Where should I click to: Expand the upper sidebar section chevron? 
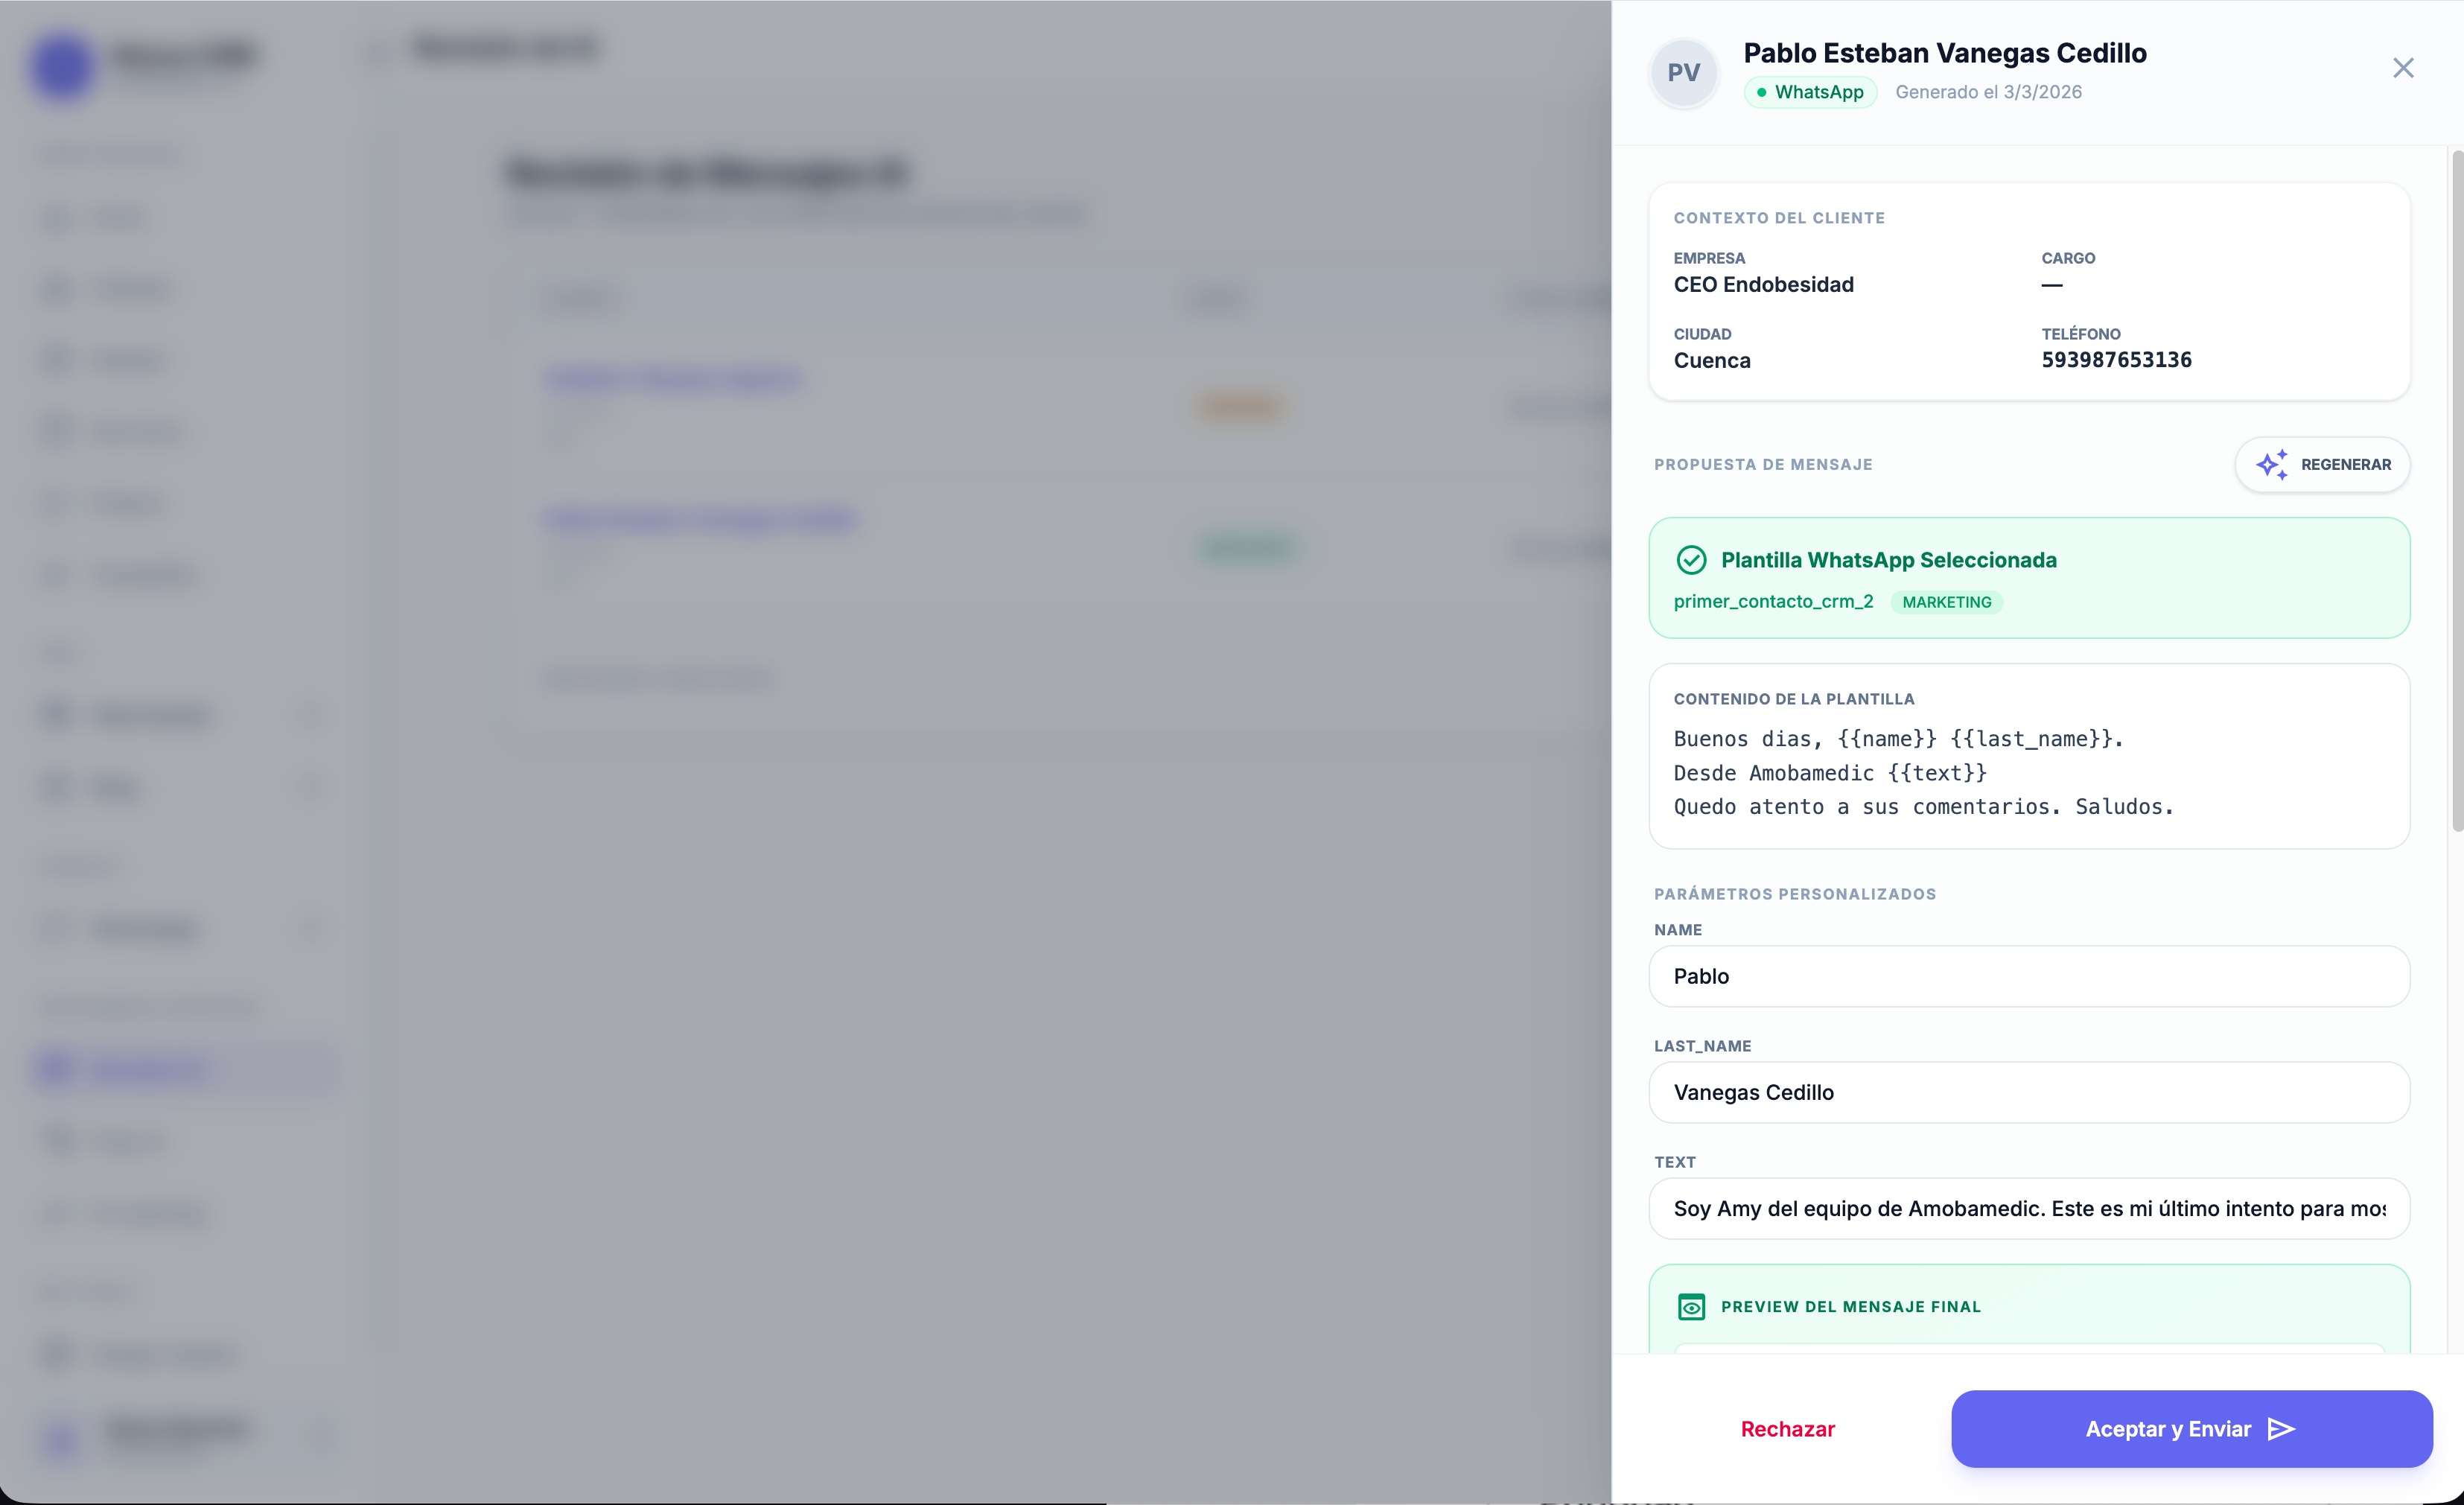click(312, 714)
